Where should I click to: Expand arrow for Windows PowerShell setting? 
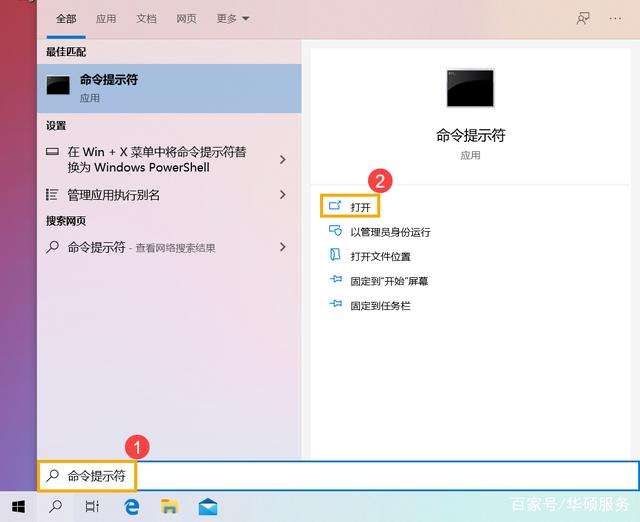(282, 160)
